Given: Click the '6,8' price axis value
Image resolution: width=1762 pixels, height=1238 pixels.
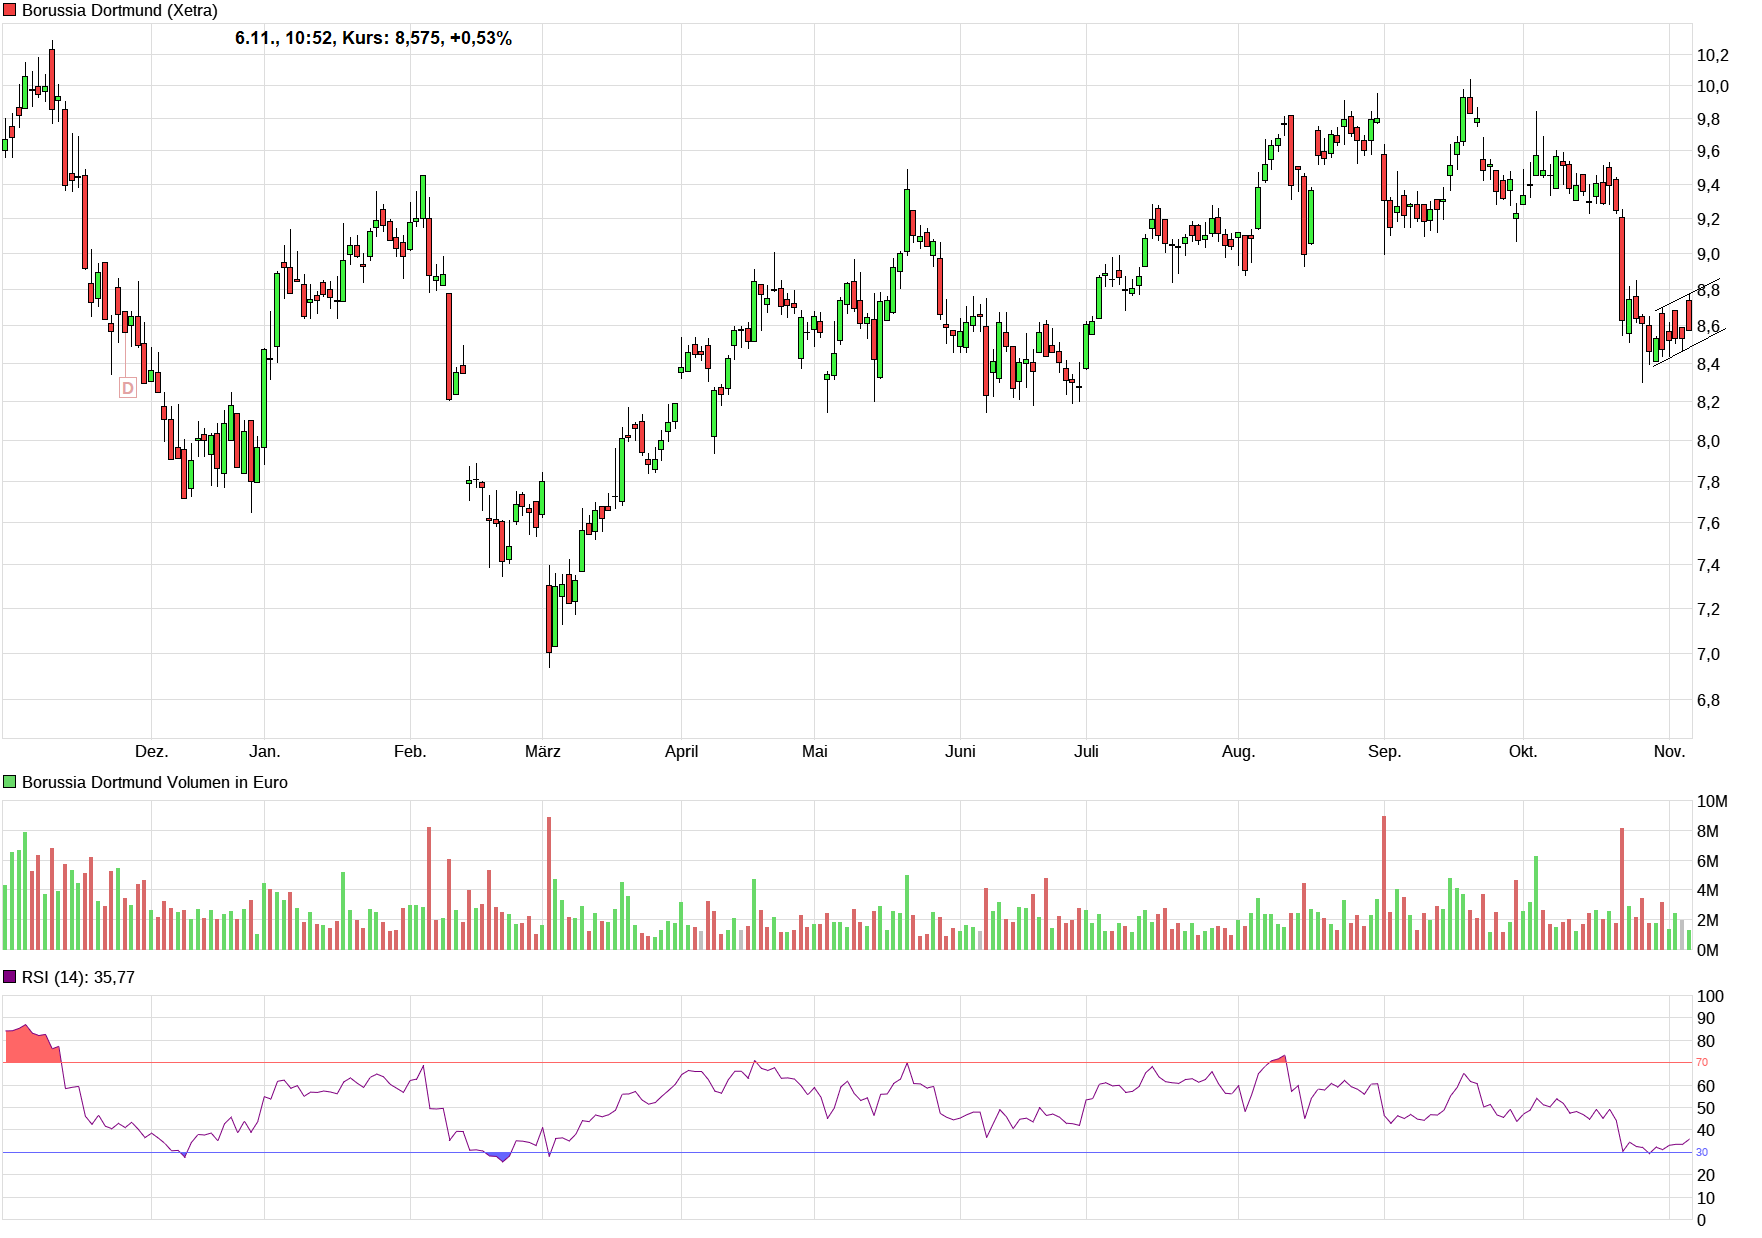Looking at the screenshot, I should point(1709,700).
